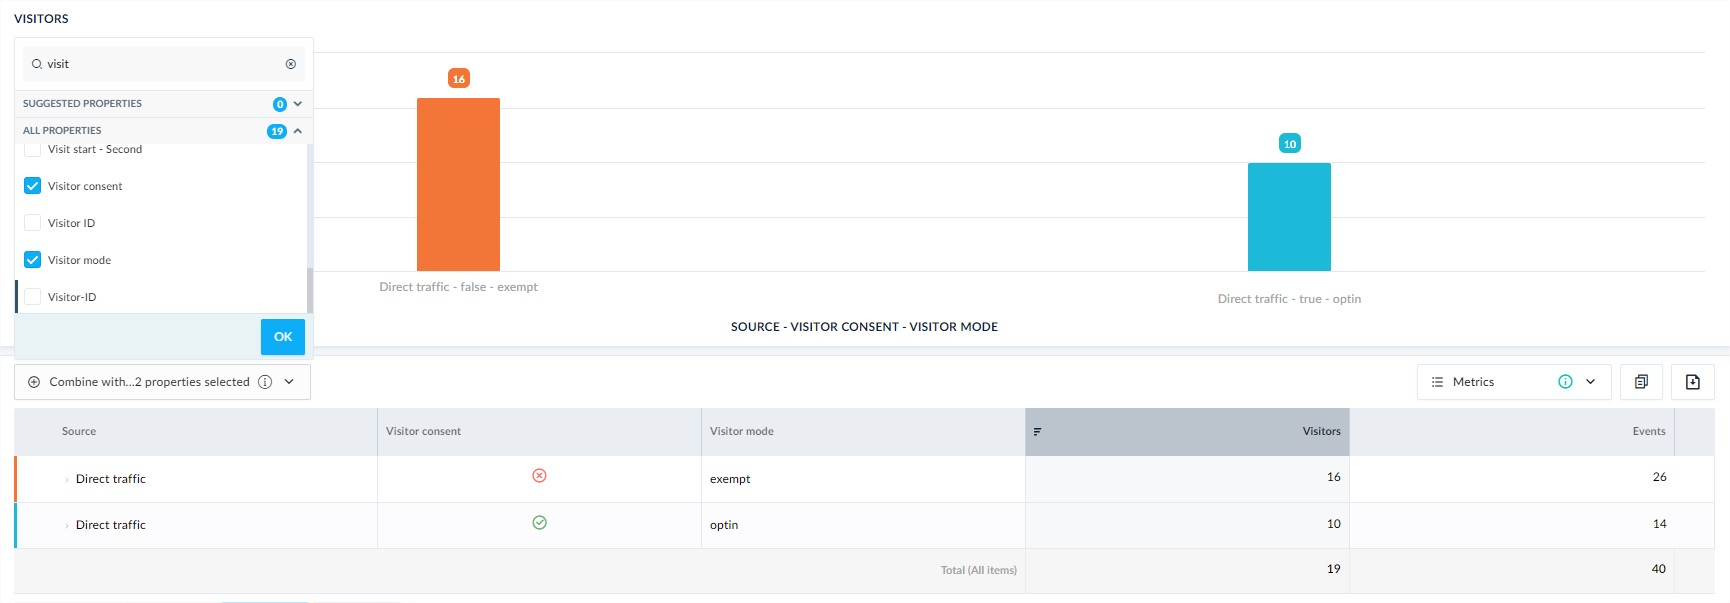Click the red consent denied icon

[539, 476]
